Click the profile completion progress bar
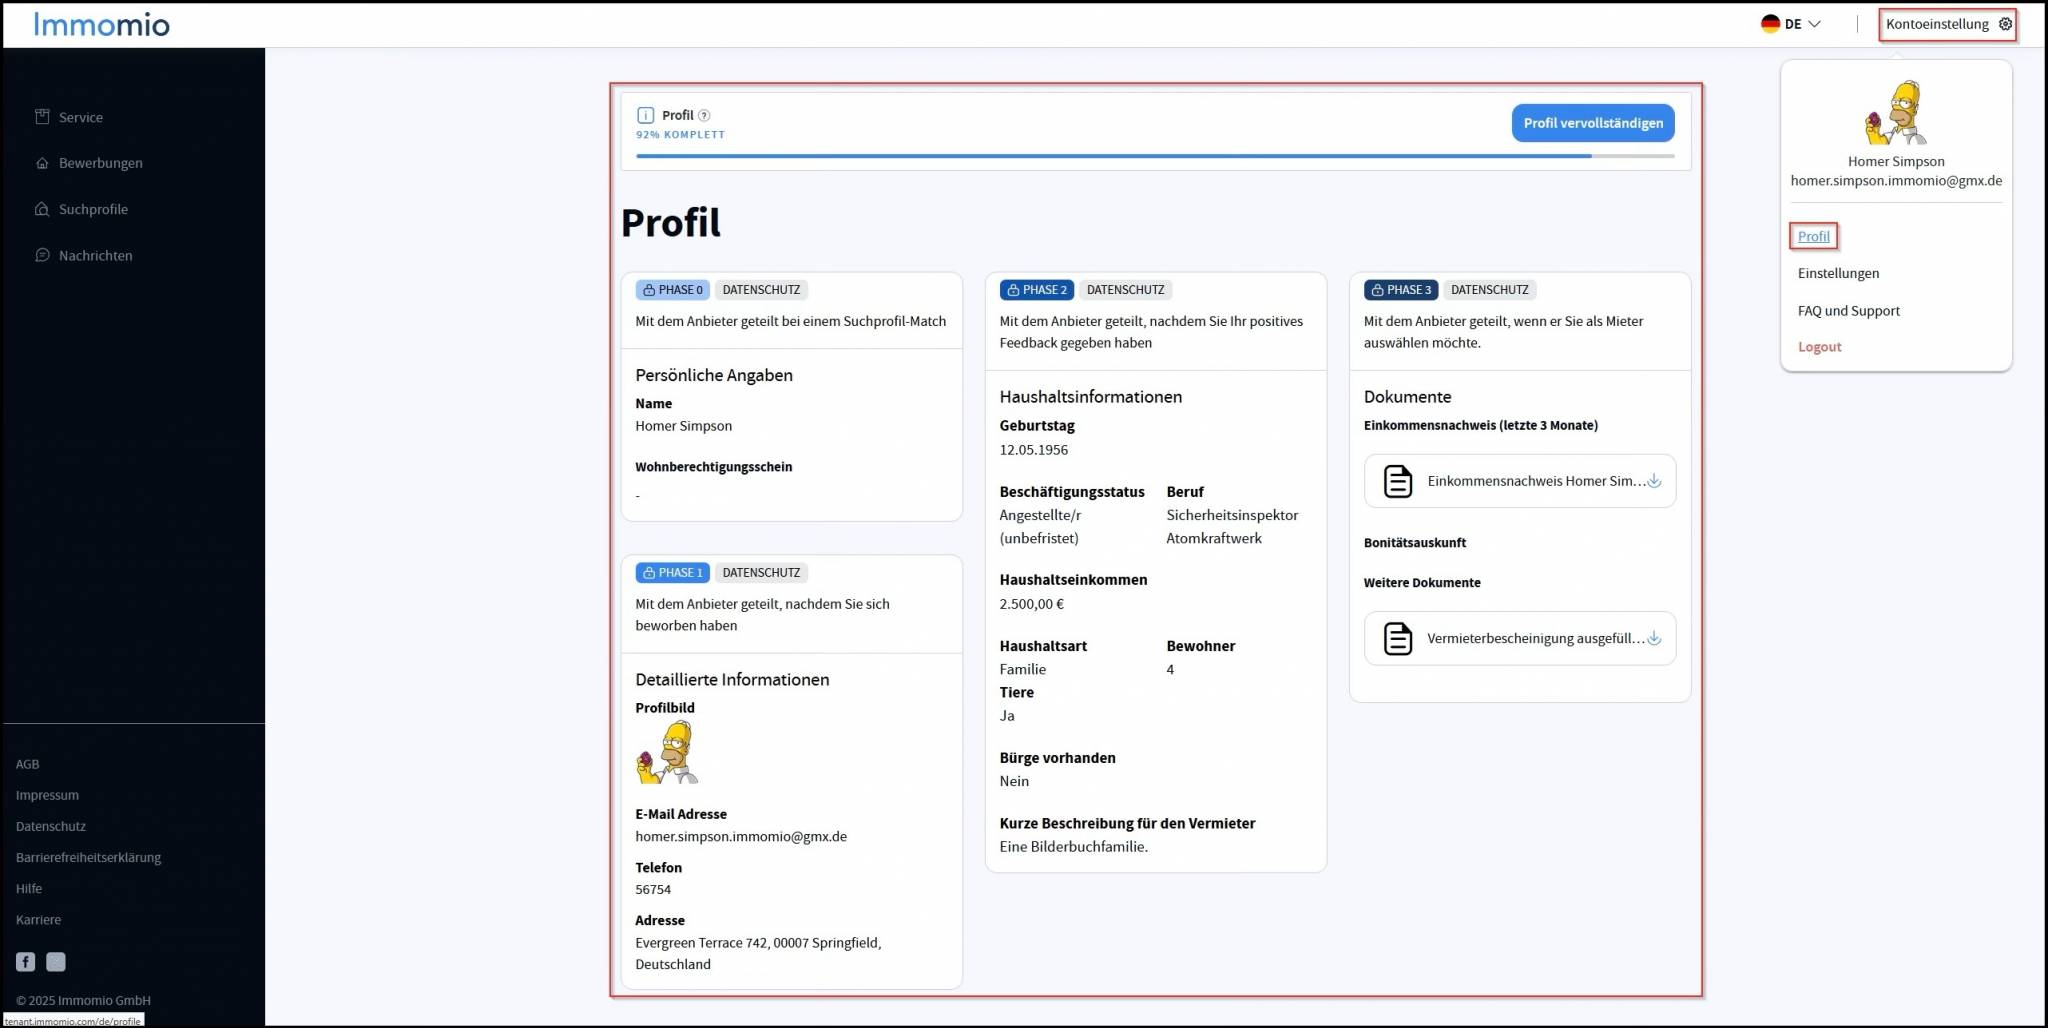The image size is (2048, 1028). click(1155, 156)
